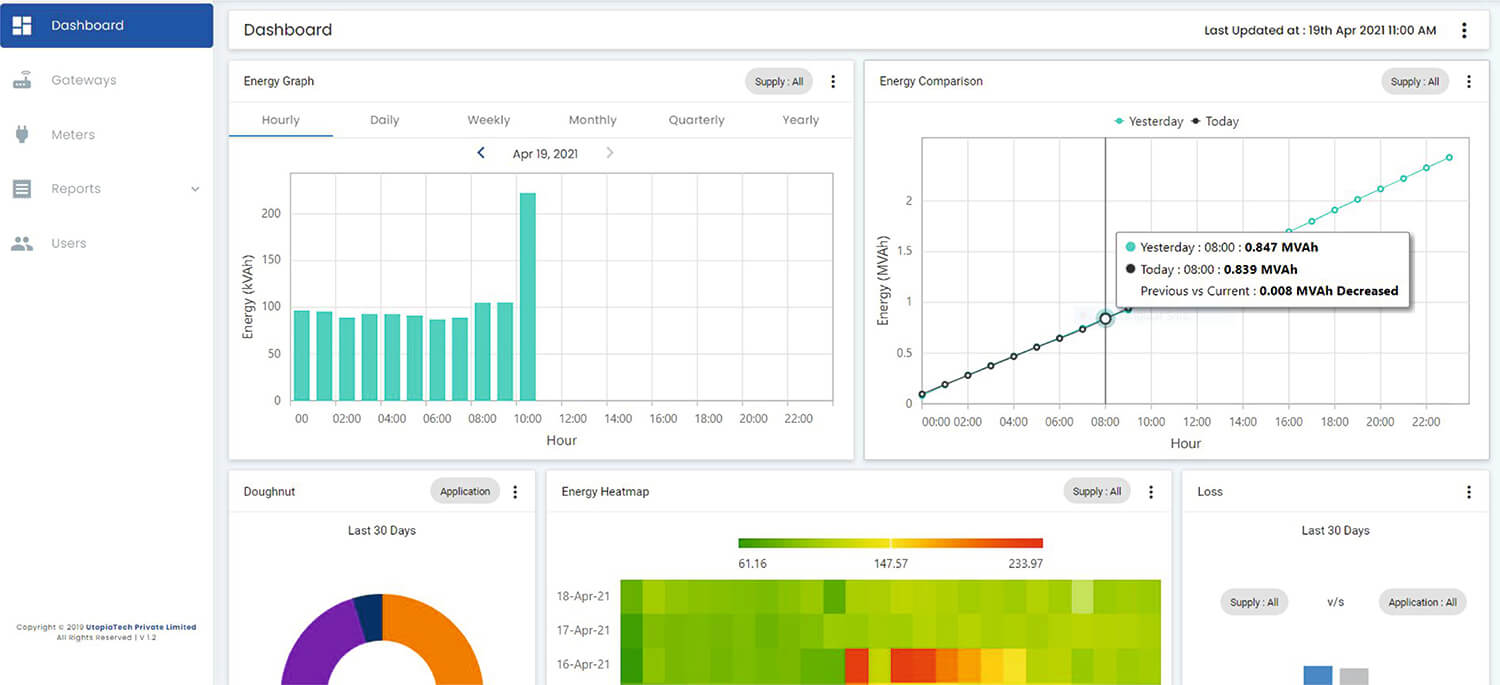
Task: Expand the Reports submenu chevron
Action: tap(195, 189)
